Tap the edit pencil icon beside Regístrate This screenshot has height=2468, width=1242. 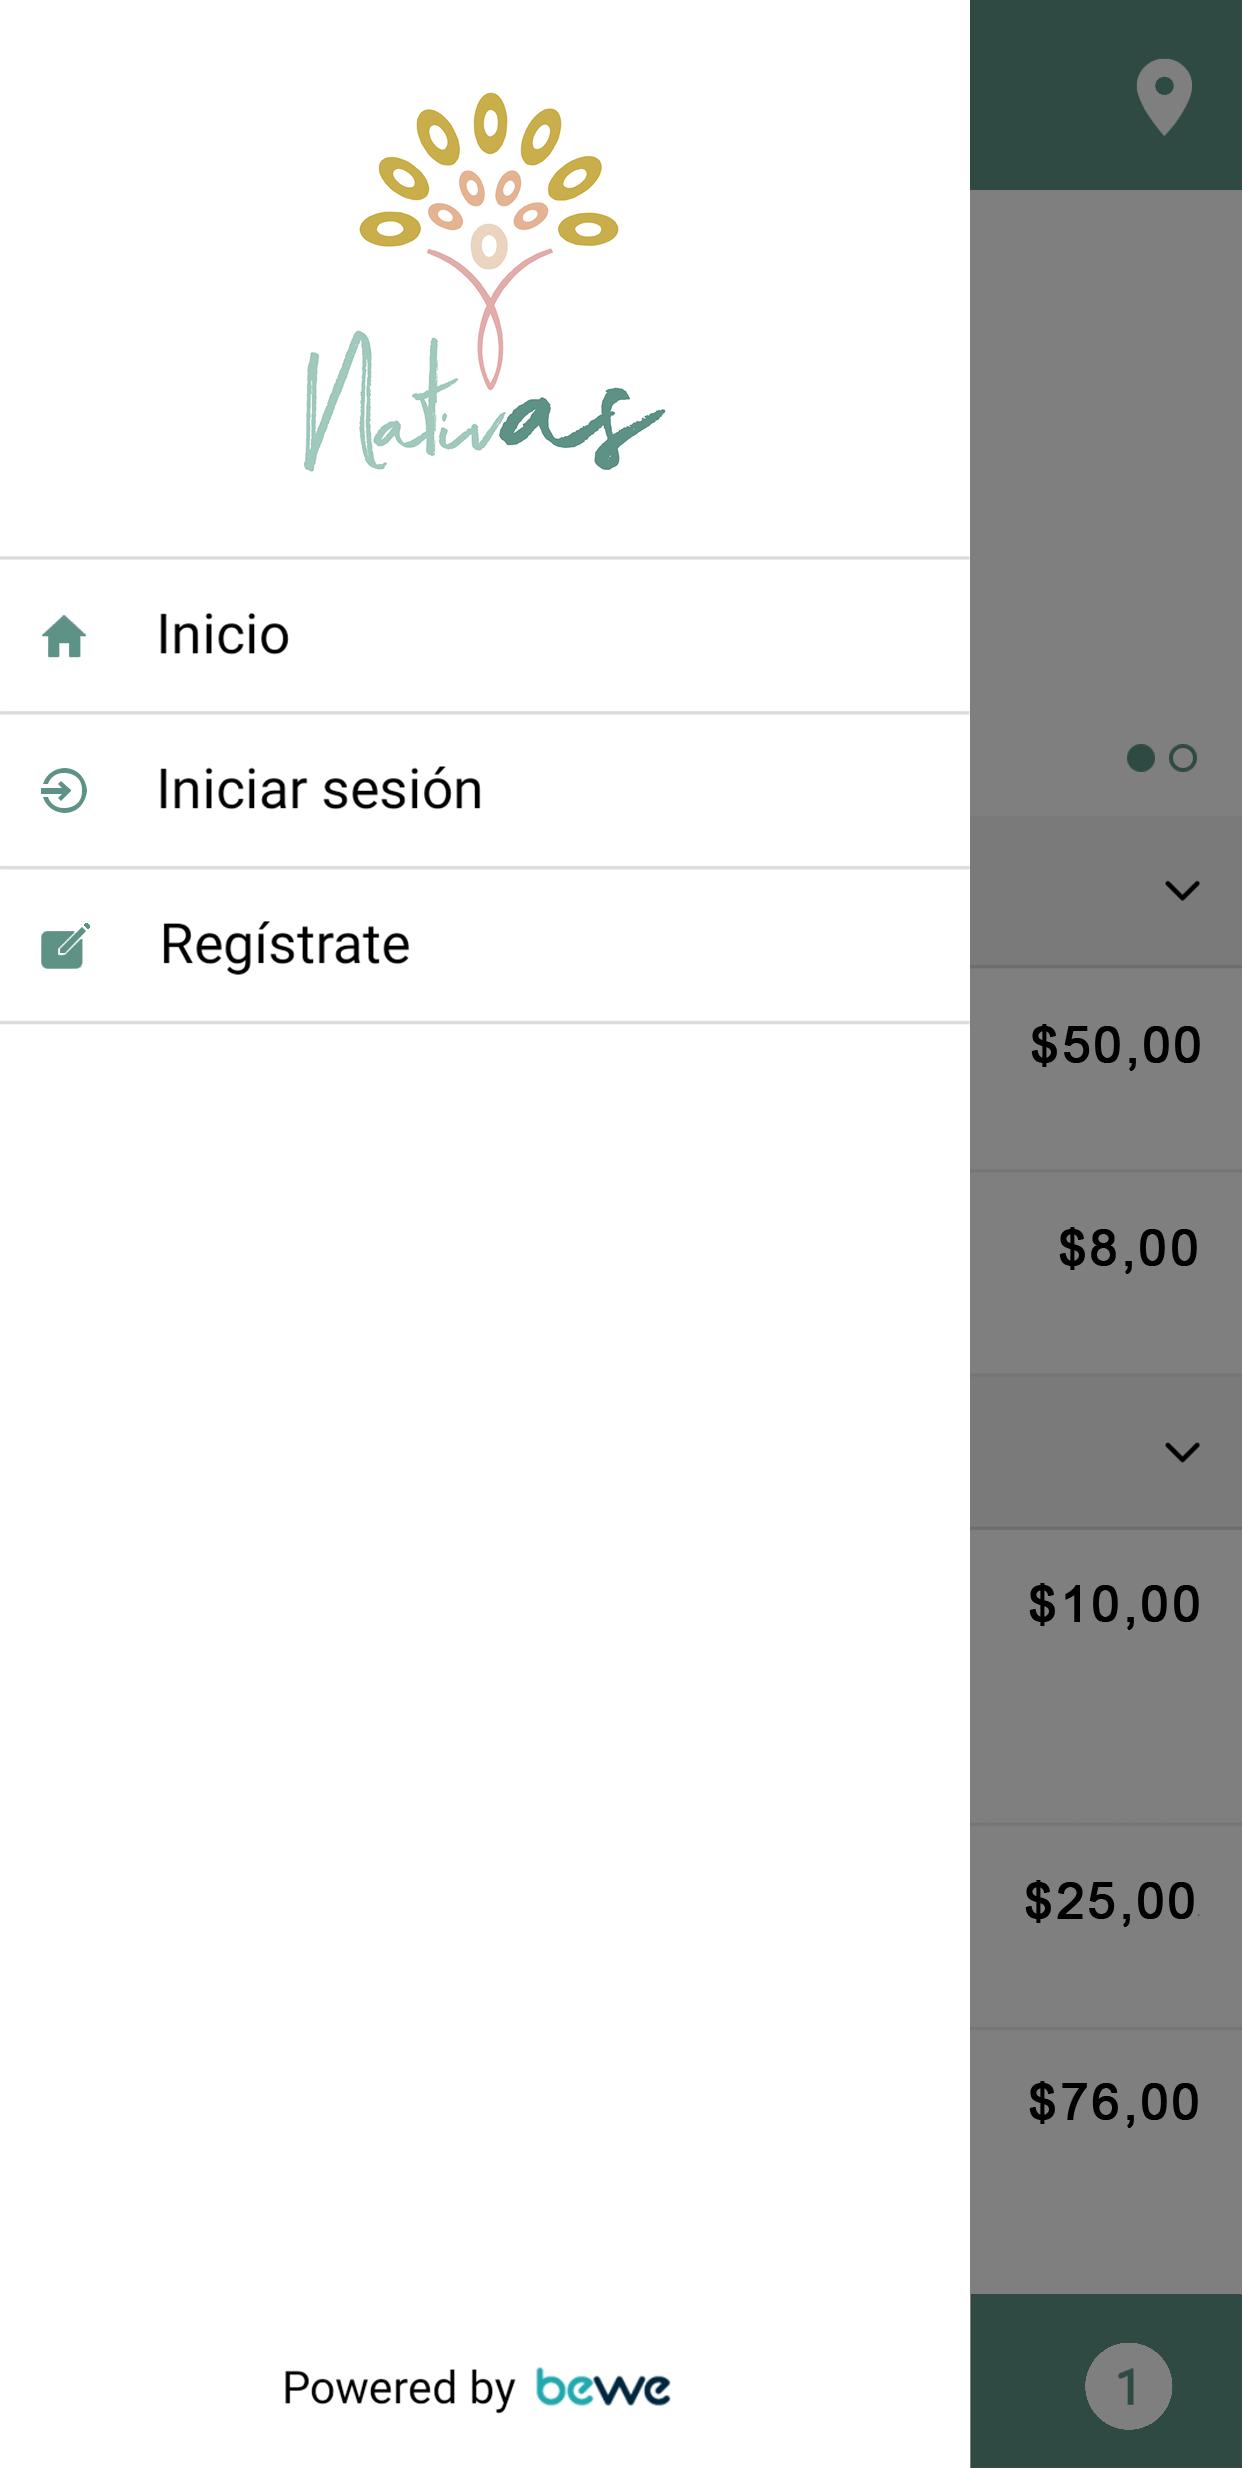[65, 946]
